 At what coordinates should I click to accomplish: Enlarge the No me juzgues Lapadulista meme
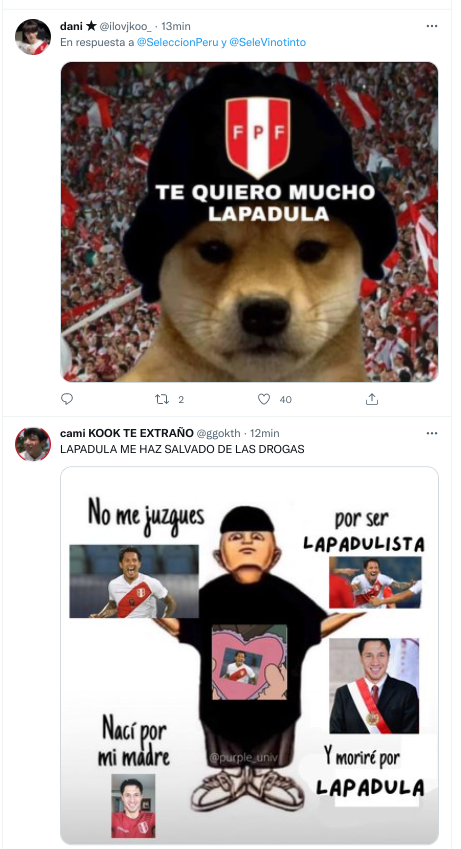click(249, 655)
